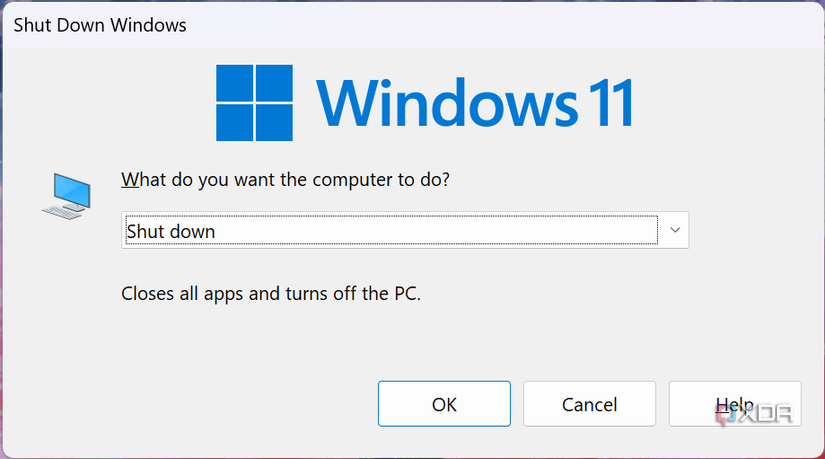Click the underlined W in the prompt

[x=130, y=180]
